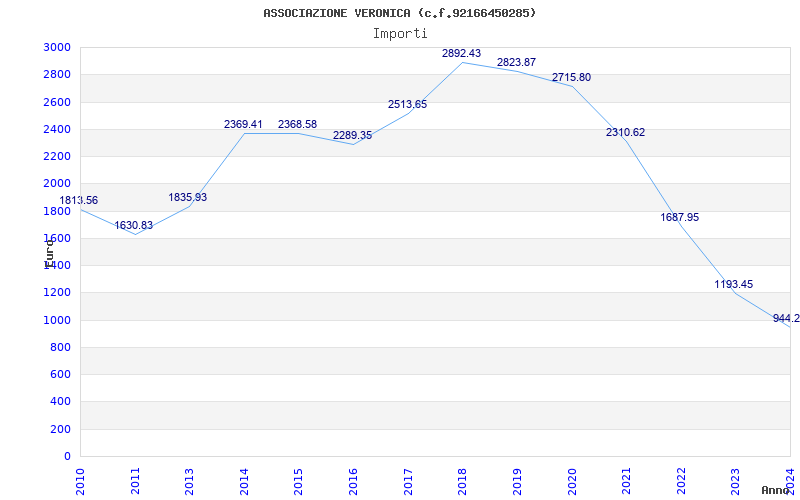
Task: Click y-axis value 400
Action: pyautogui.click(x=60, y=402)
